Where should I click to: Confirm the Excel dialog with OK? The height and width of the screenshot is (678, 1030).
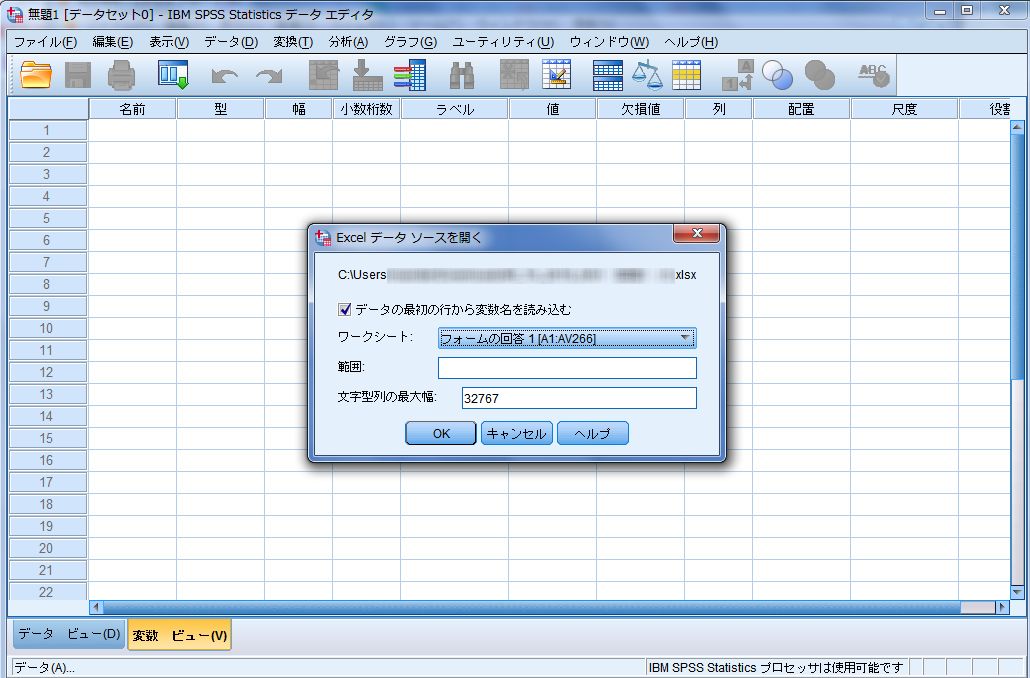(441, 434)
